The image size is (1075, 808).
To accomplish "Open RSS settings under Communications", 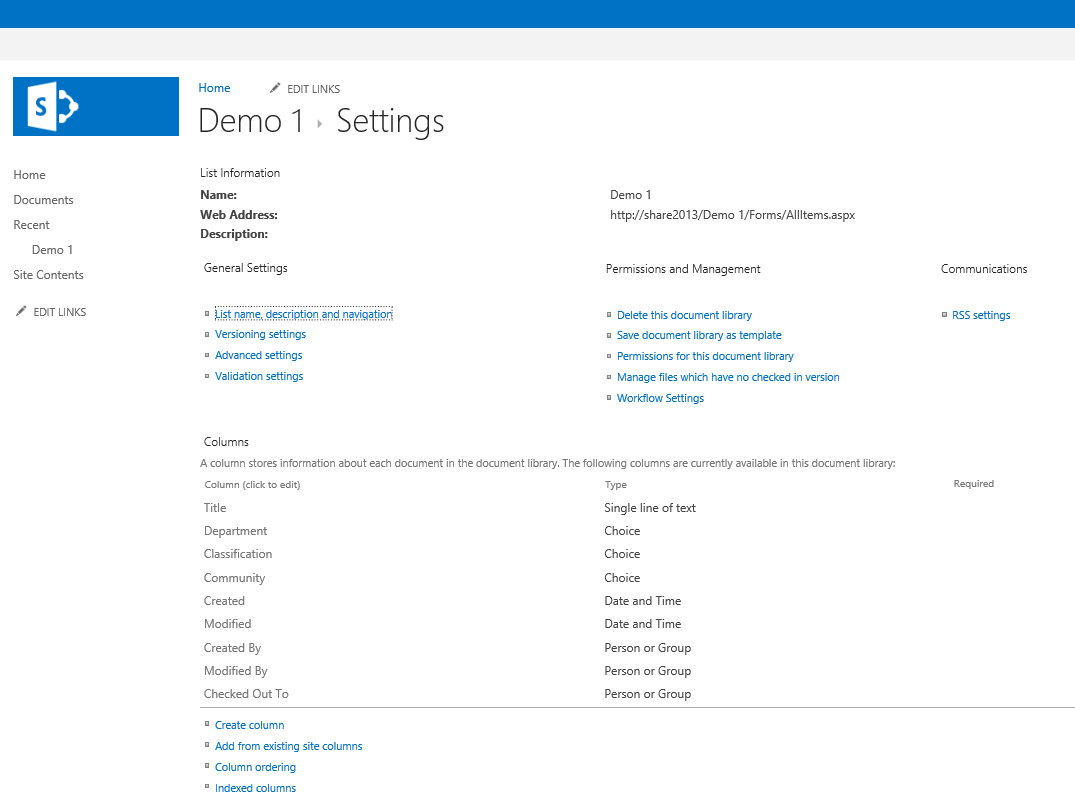I will click(980, 314).
